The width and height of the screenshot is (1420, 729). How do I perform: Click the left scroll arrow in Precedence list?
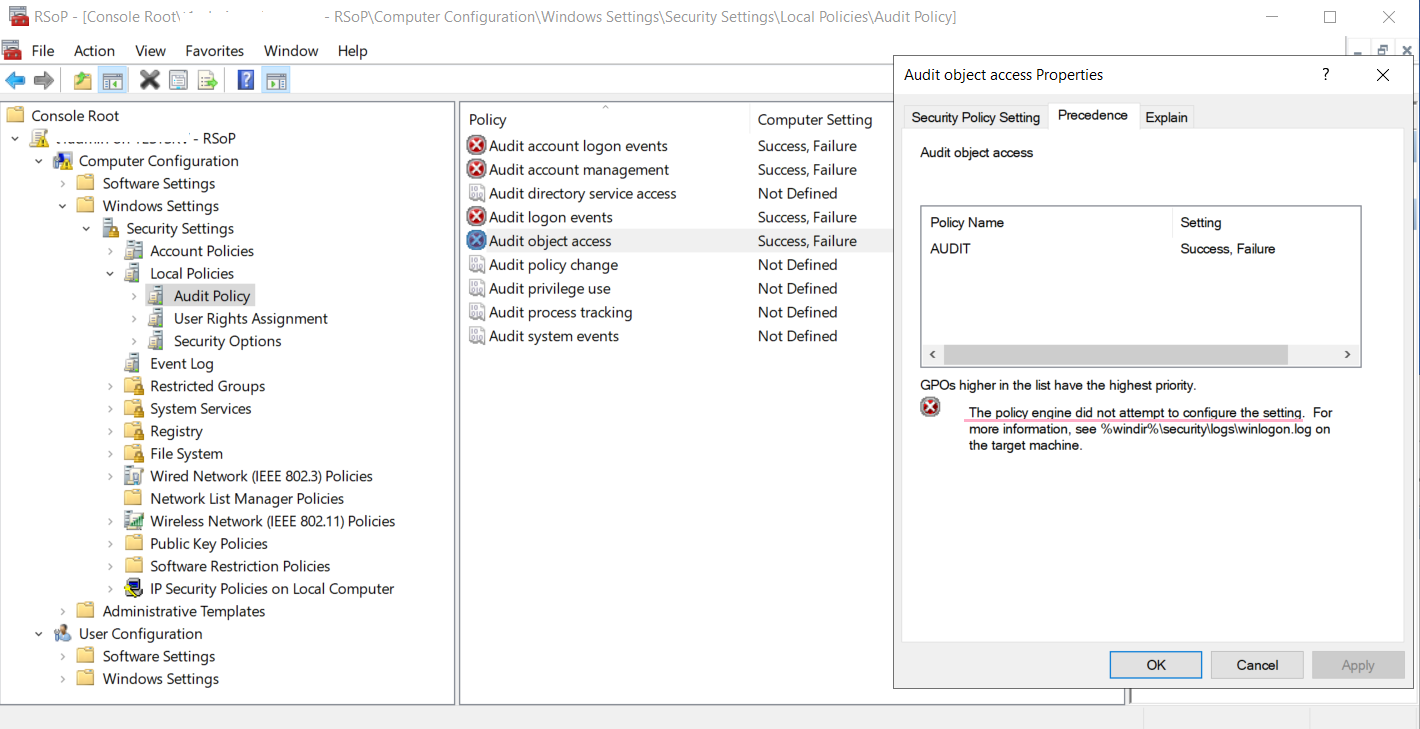932,355
